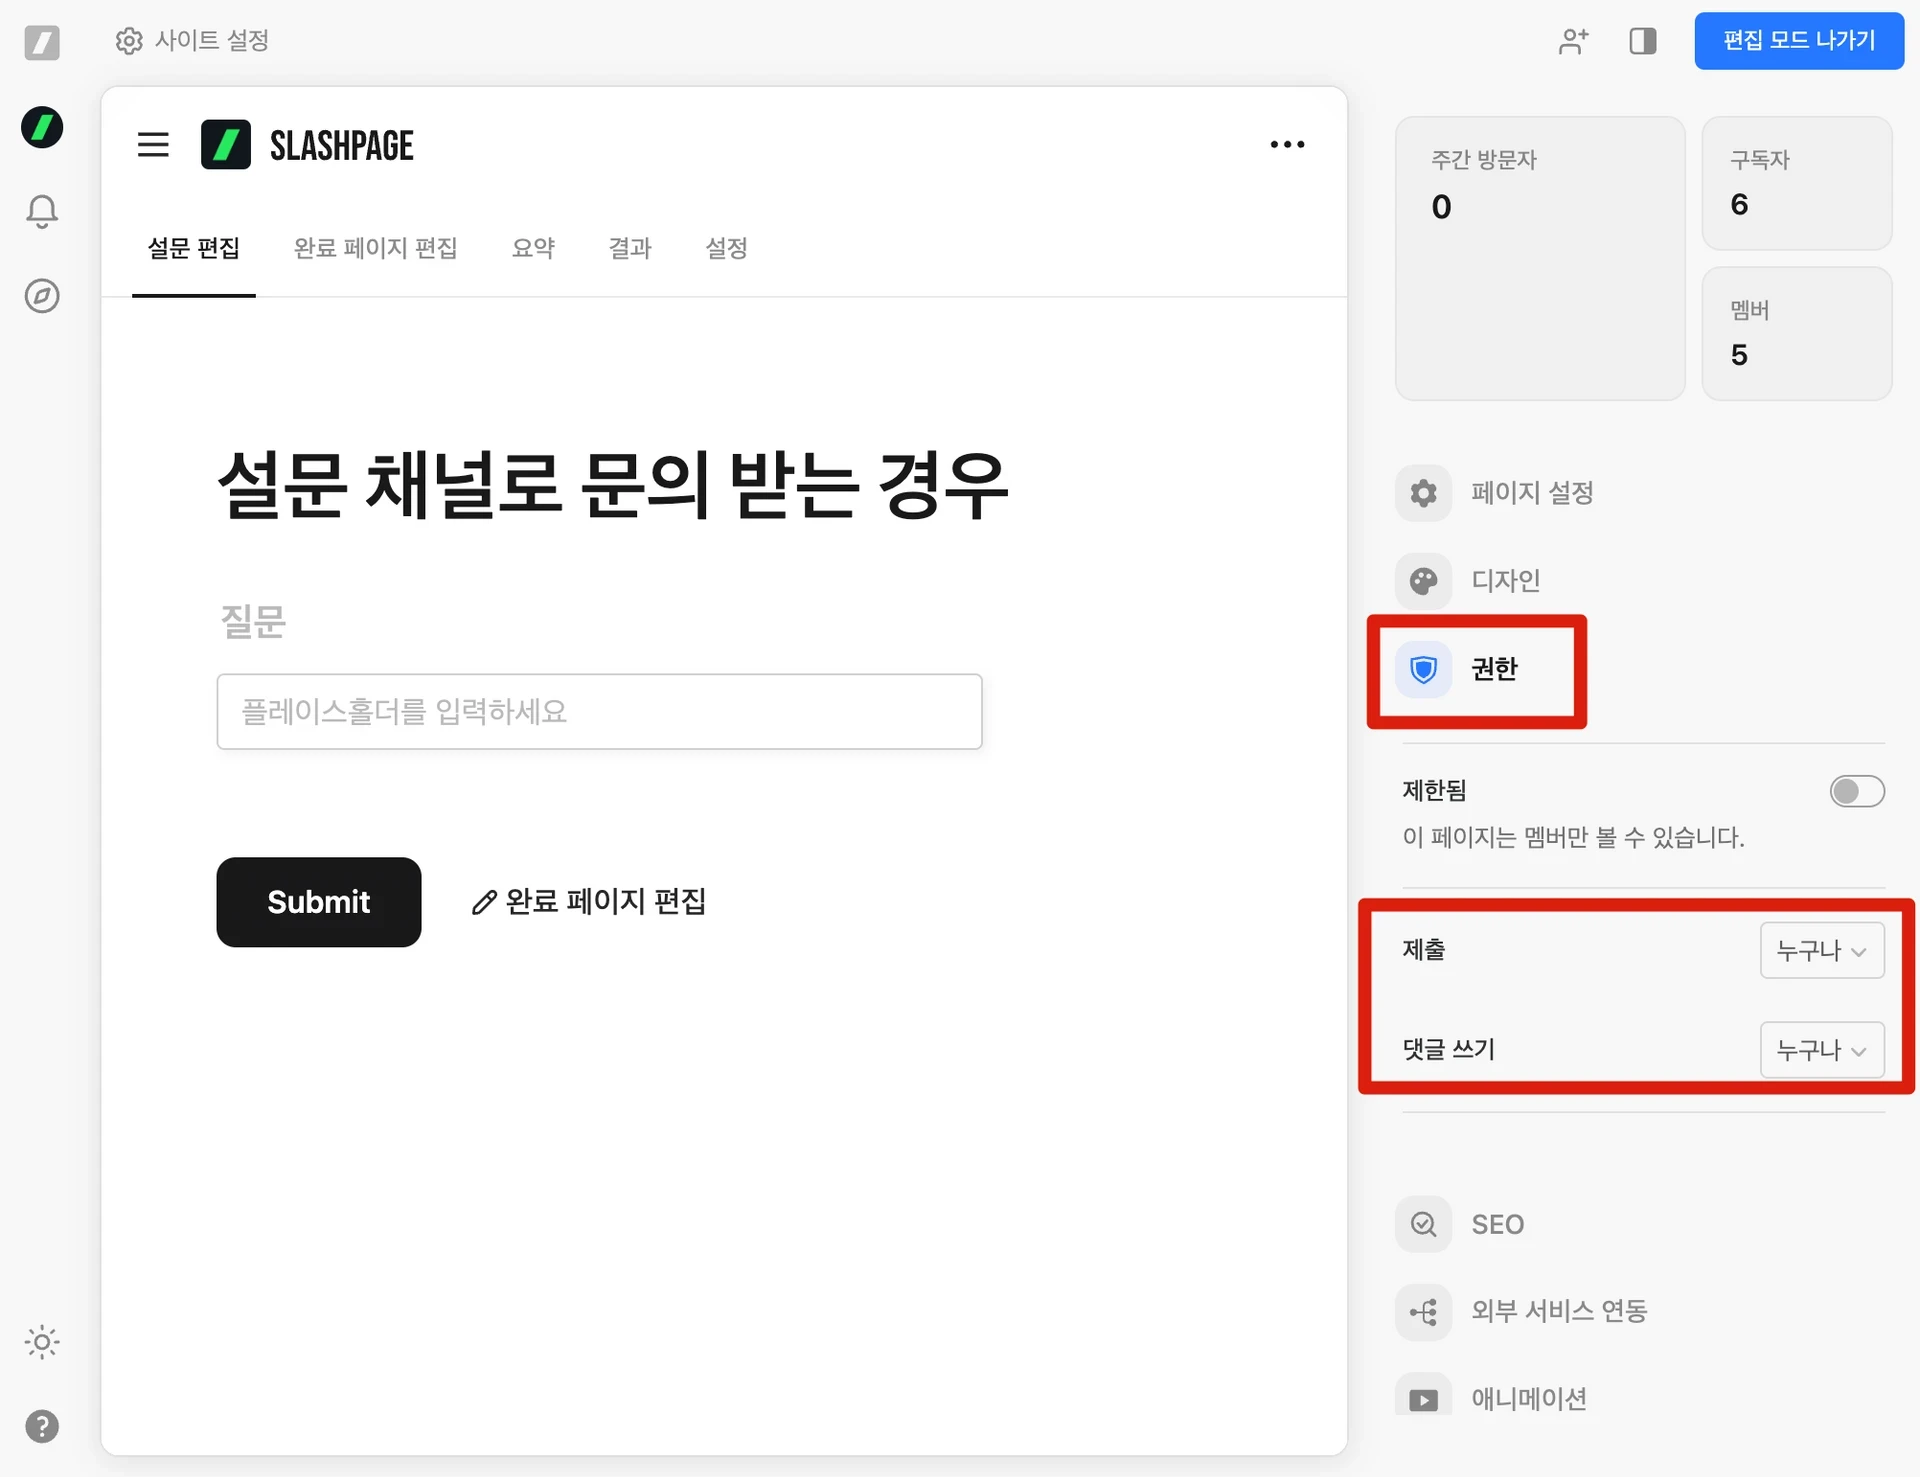1920x1477 pixels.
Task: Click the 편집 모드 나가기 button
Action: click(x=1798, y=41)
